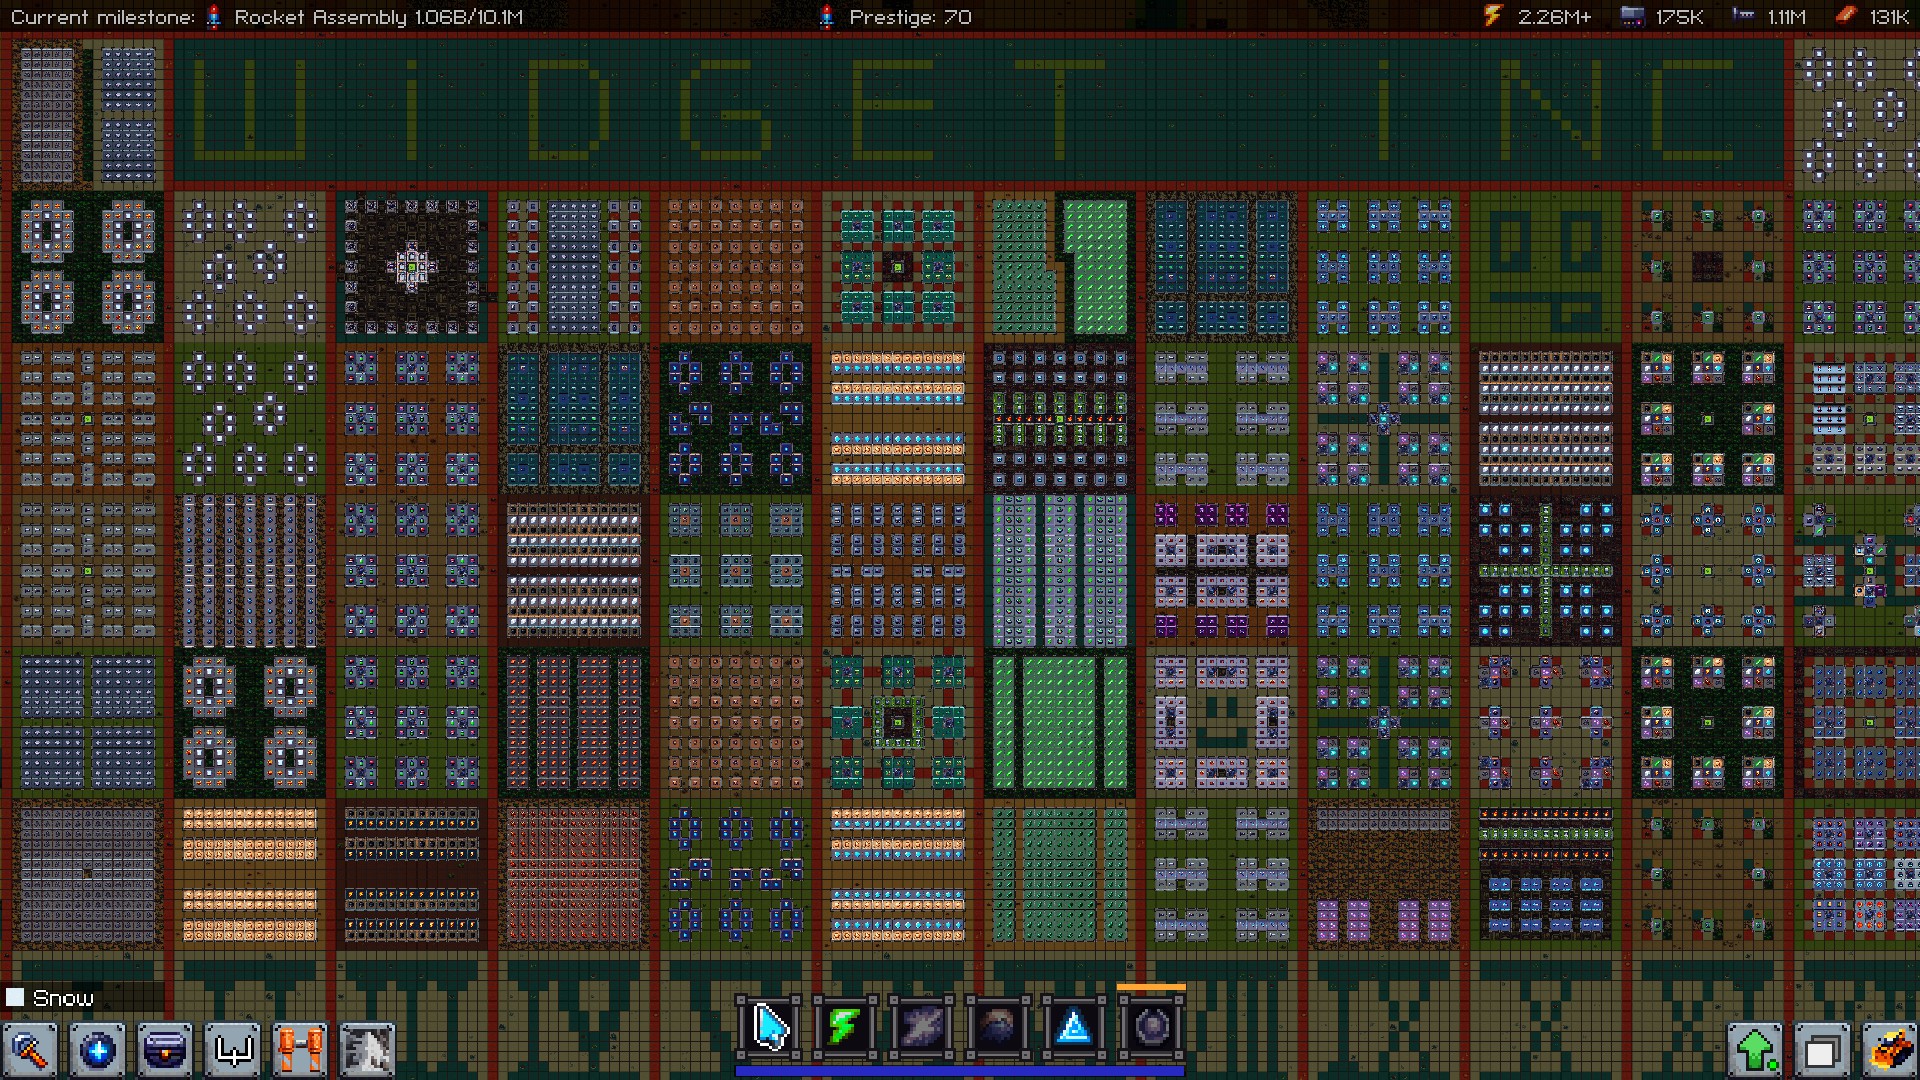This screenshot has width=1920, height=1080.
Task: Select the grey dust cloud slot
Action: [x=921, y=1027]
